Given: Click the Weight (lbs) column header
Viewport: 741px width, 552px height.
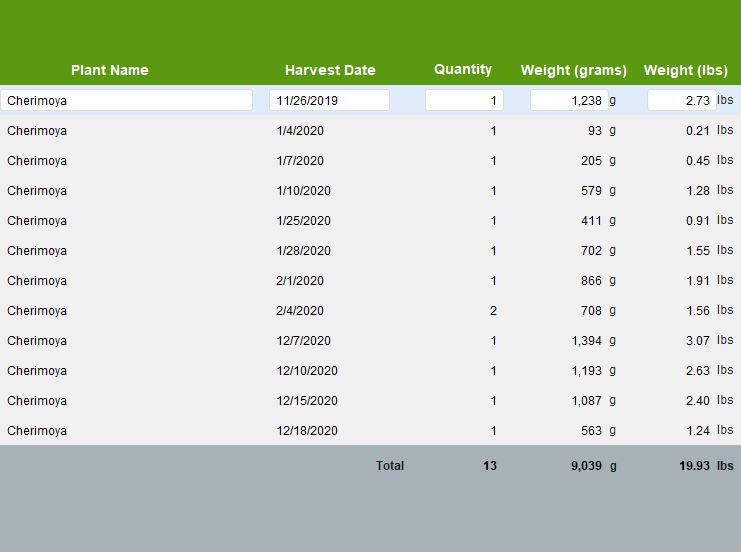Looking at the screenshot, I should (x=685, y=70).
